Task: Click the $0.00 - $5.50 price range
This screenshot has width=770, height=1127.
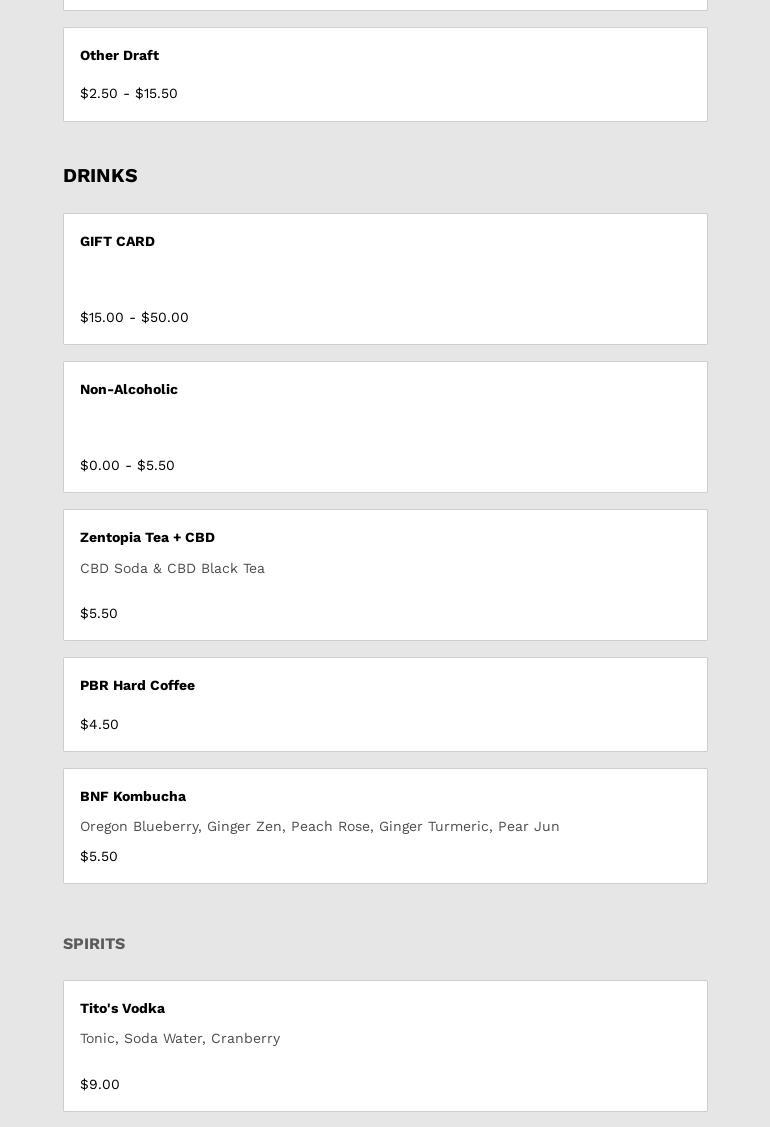Action: (127, 465)
